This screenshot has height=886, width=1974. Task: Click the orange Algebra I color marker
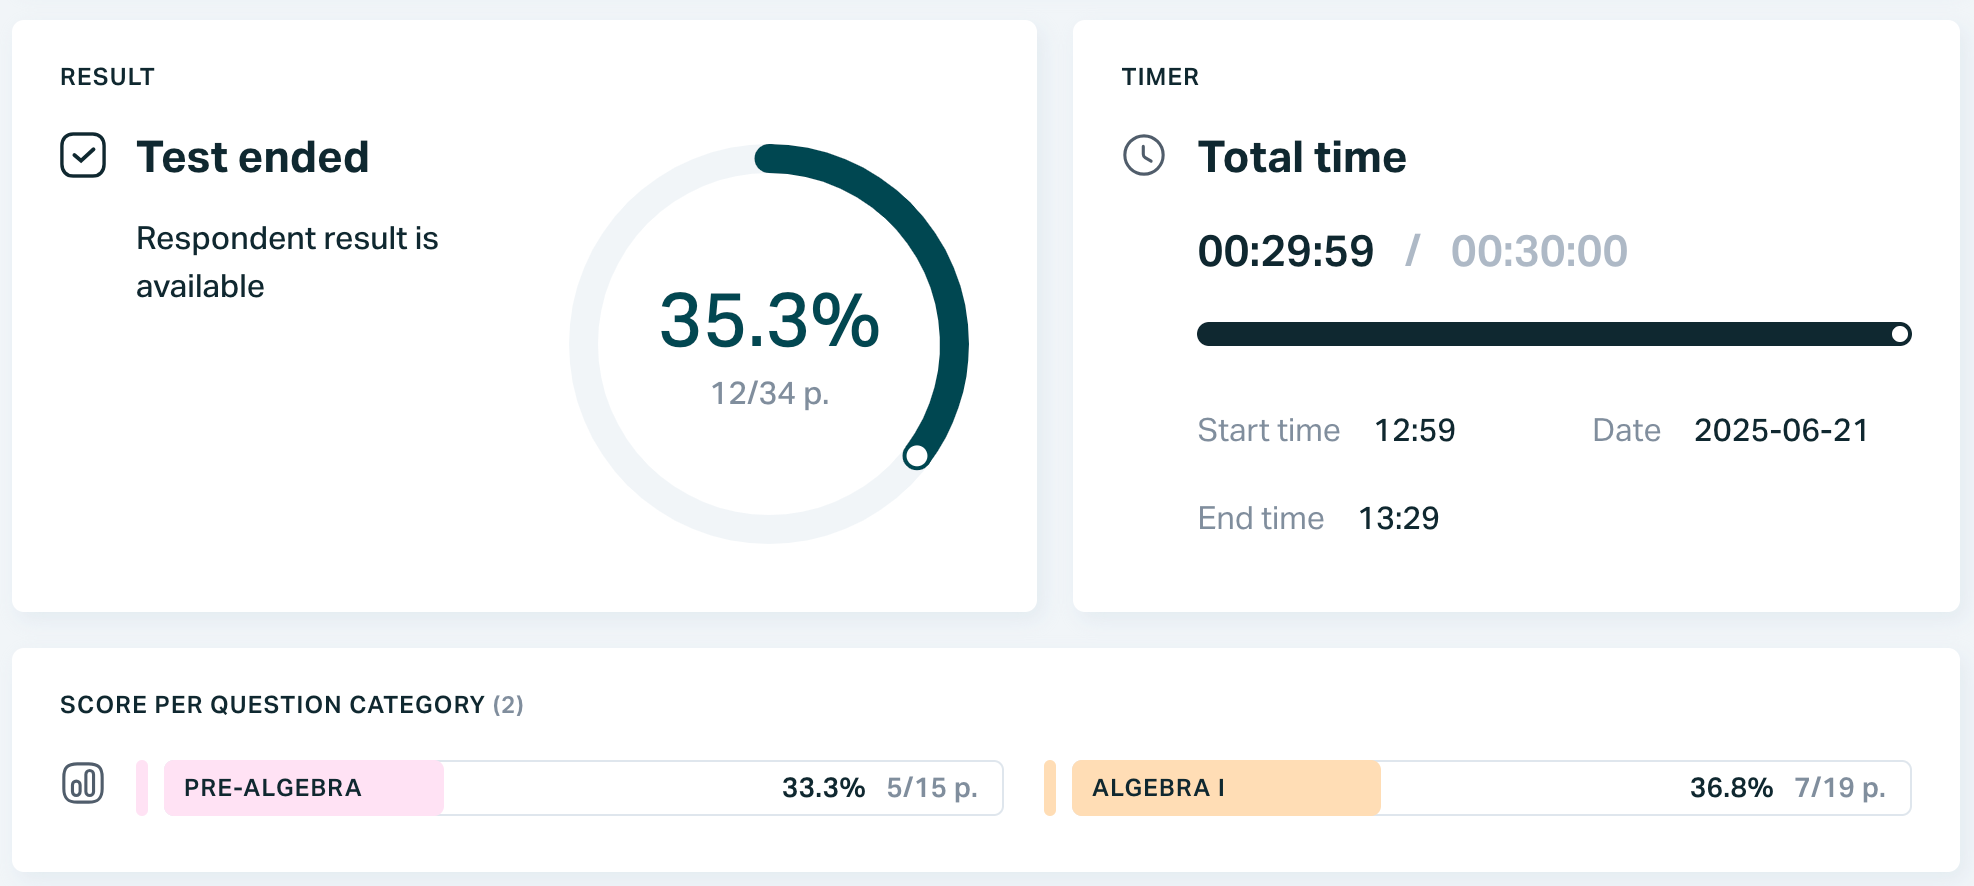[1049, 788]
